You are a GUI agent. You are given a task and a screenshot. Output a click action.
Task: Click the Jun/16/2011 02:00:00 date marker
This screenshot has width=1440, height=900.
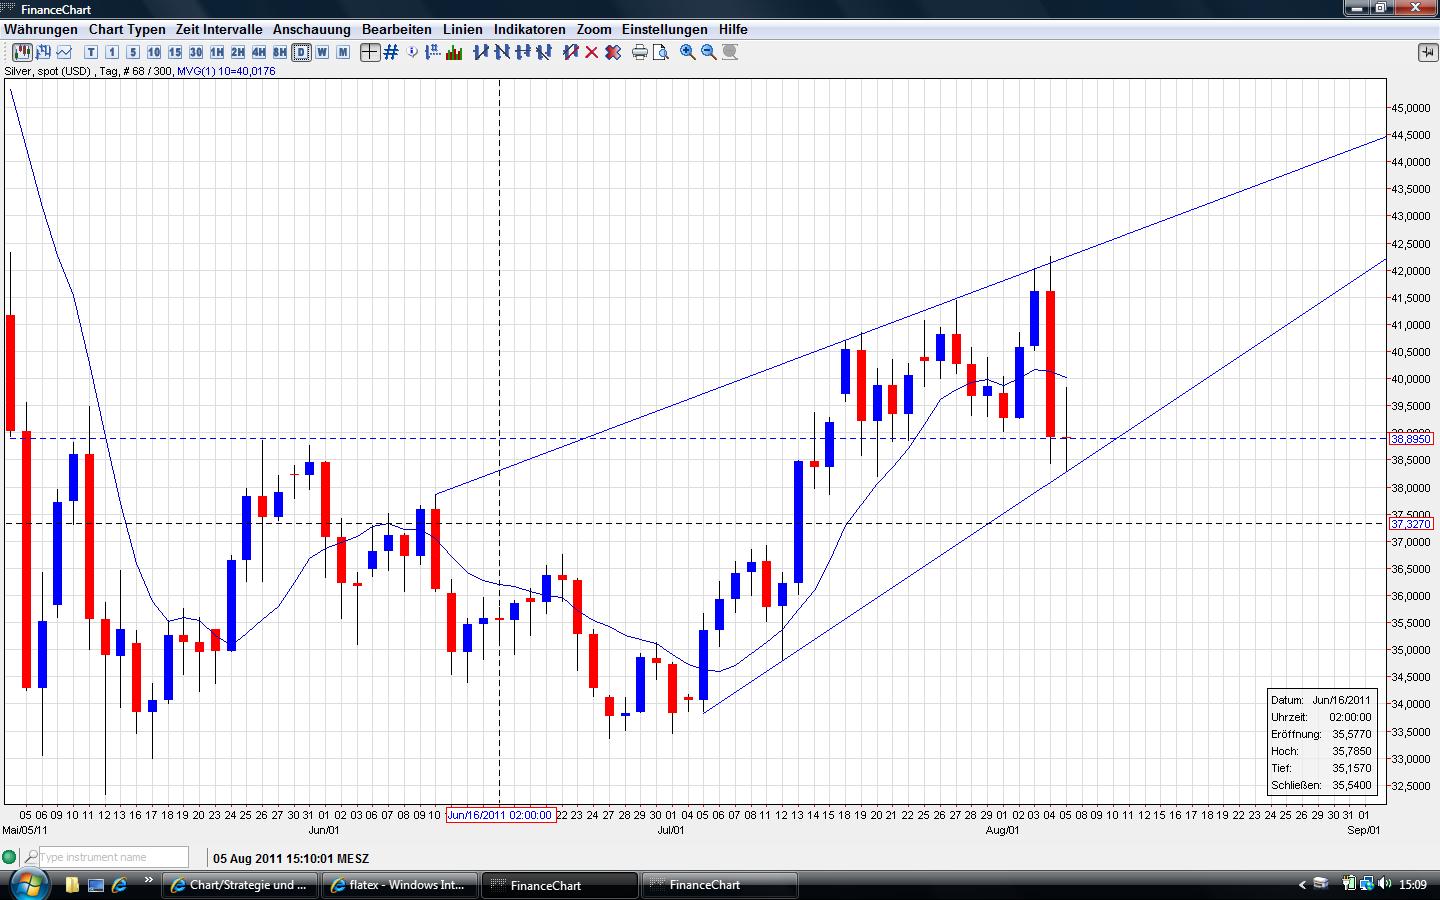point(500,815)
